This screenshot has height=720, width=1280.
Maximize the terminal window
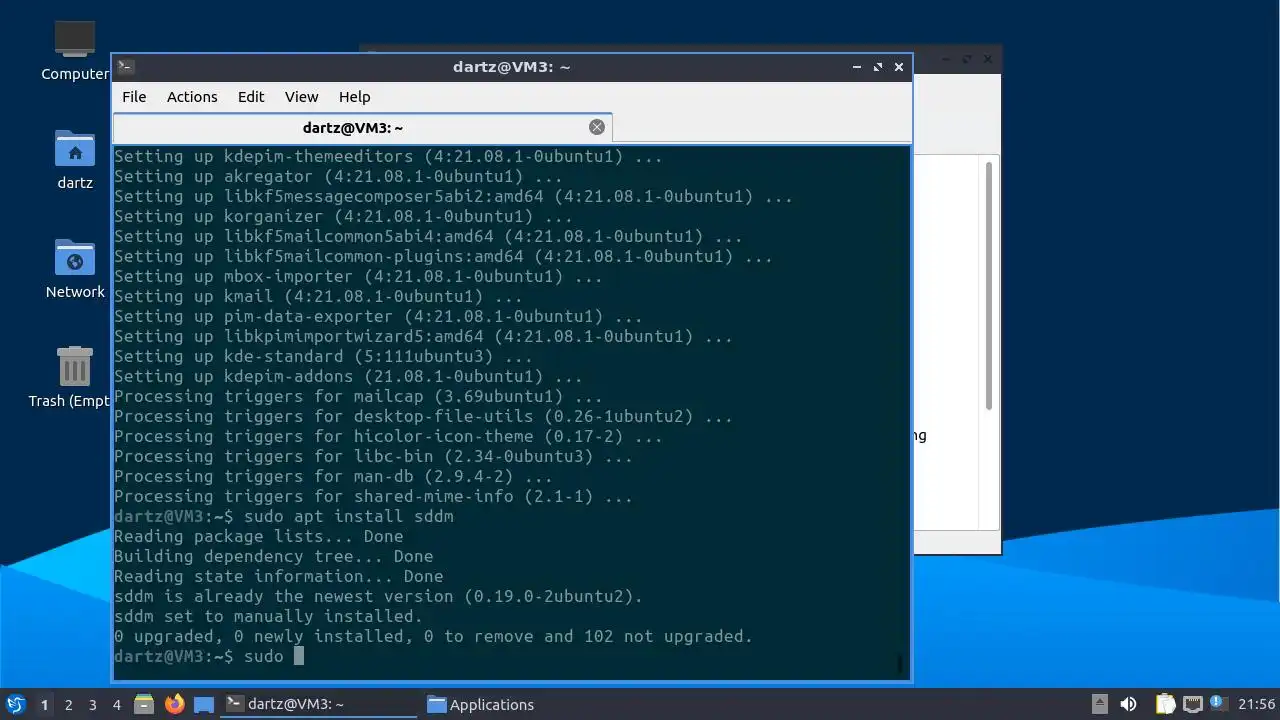click(x=878, y=67)
